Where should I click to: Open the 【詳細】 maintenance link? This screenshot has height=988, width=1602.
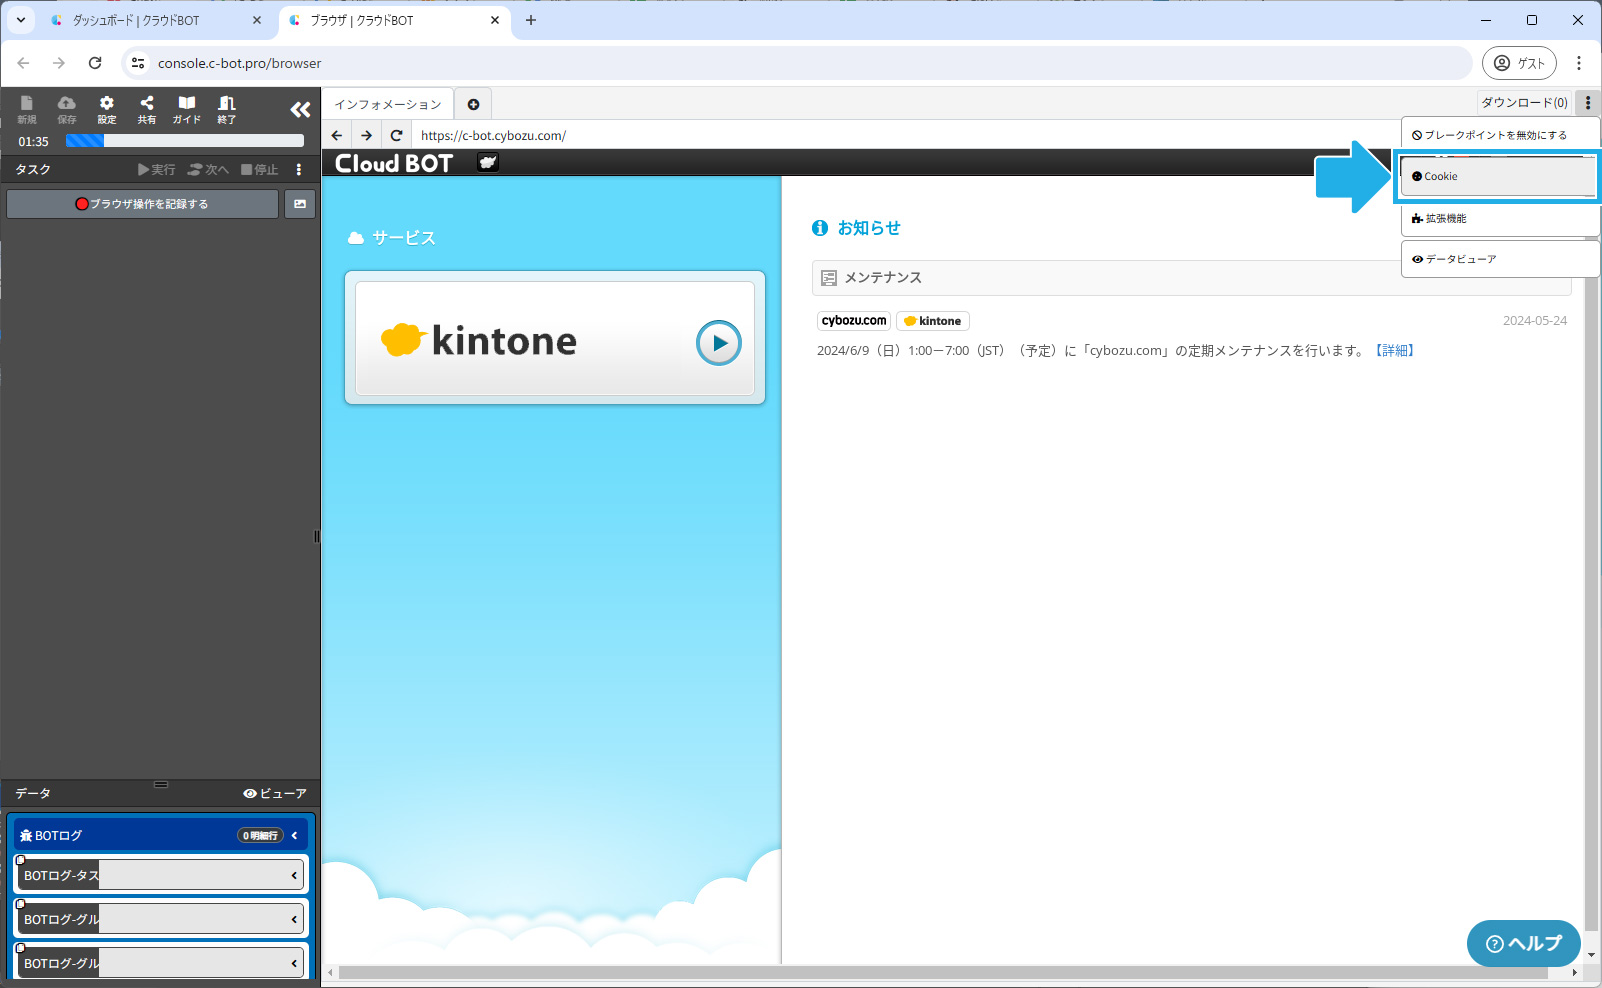point(1394,351)
